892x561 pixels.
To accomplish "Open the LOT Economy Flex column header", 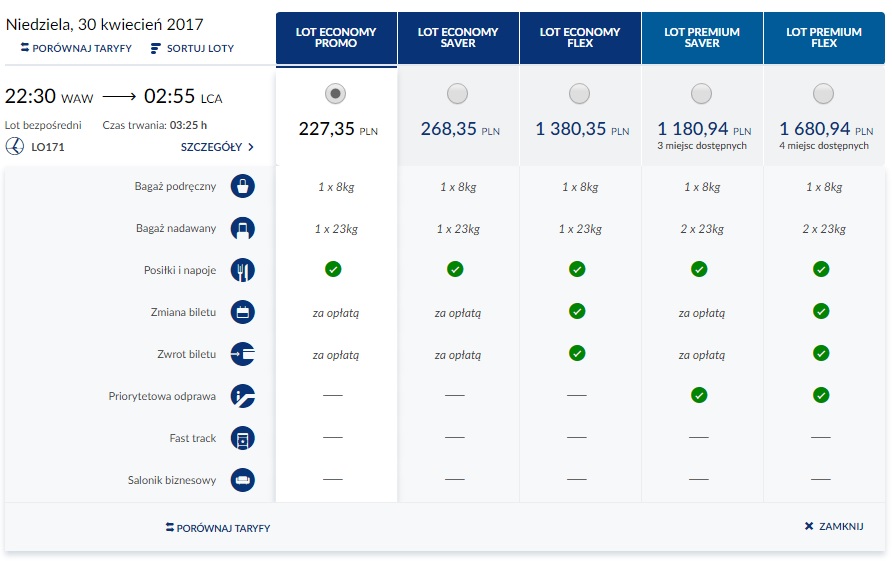I will pyautogui.click(x=580, y=38).
